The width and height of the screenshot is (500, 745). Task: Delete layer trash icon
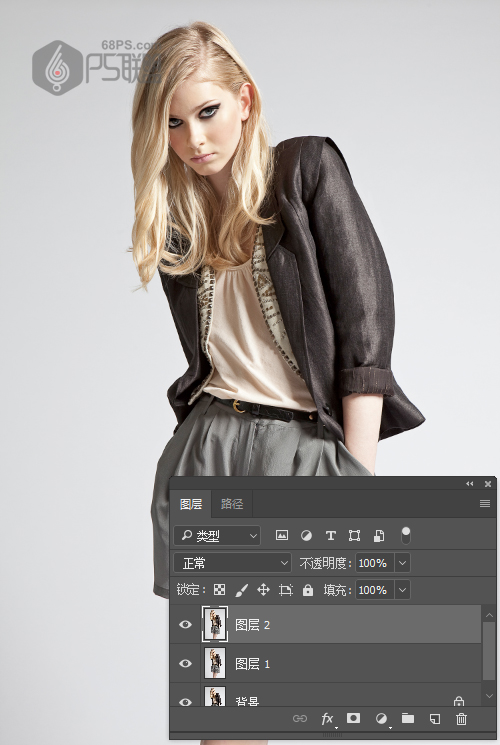click(461, 718)
